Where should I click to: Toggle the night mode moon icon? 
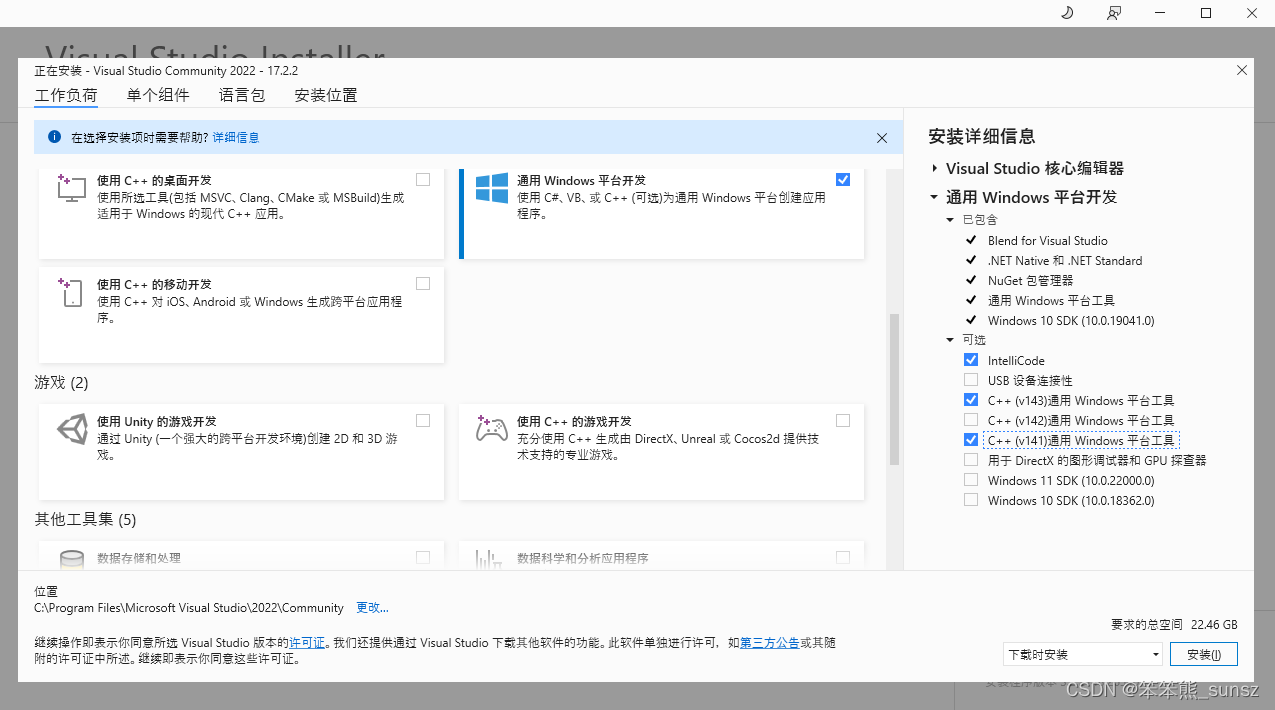coord(1067,13)
